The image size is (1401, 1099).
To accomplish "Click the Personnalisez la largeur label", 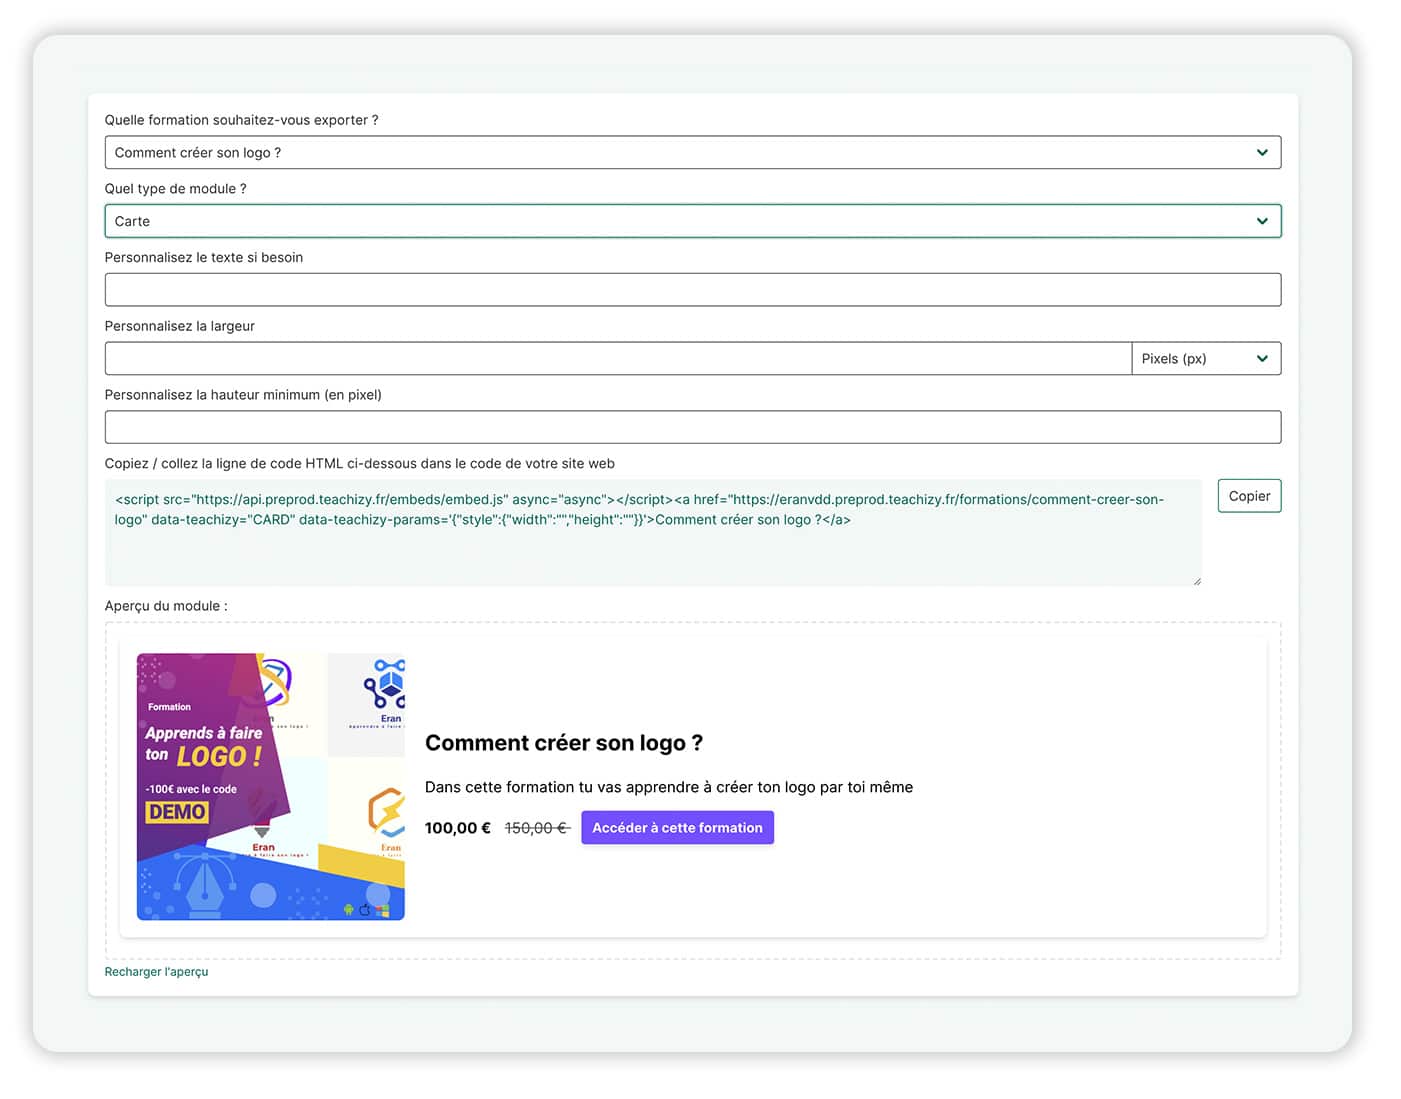I will coord(180,326).
